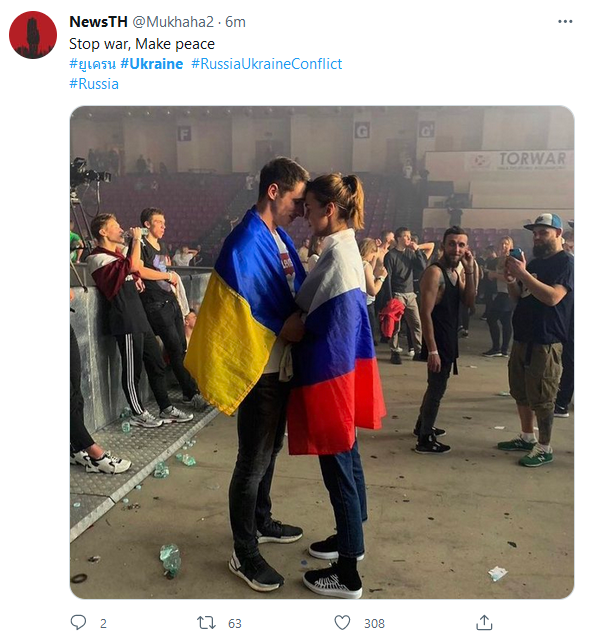
Task: Open the 6m timestamp permalink
Action: coord(236,22)
